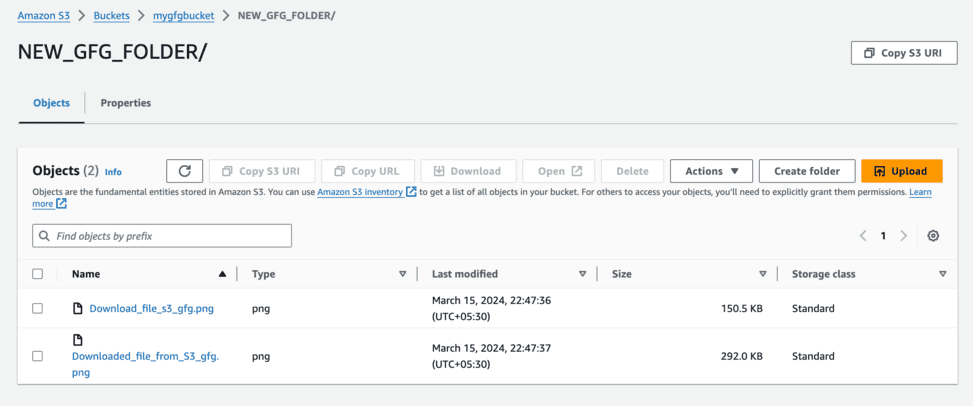Click file icon beside Download_file_s3_gfg.png
Viewport: 973px width, 406px height.
pyautogui.click(x=78, y=309)
